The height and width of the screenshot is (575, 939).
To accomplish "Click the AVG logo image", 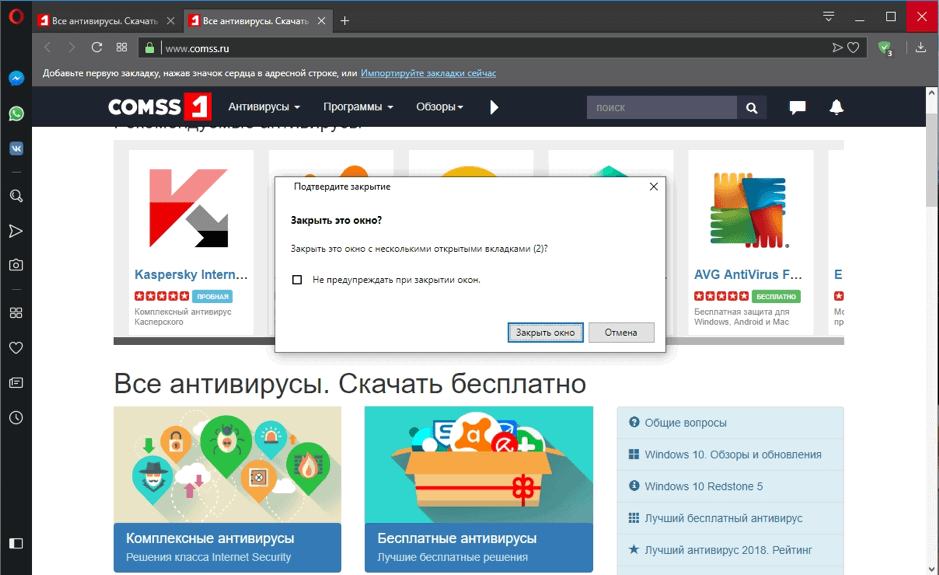I will [749, 210].
